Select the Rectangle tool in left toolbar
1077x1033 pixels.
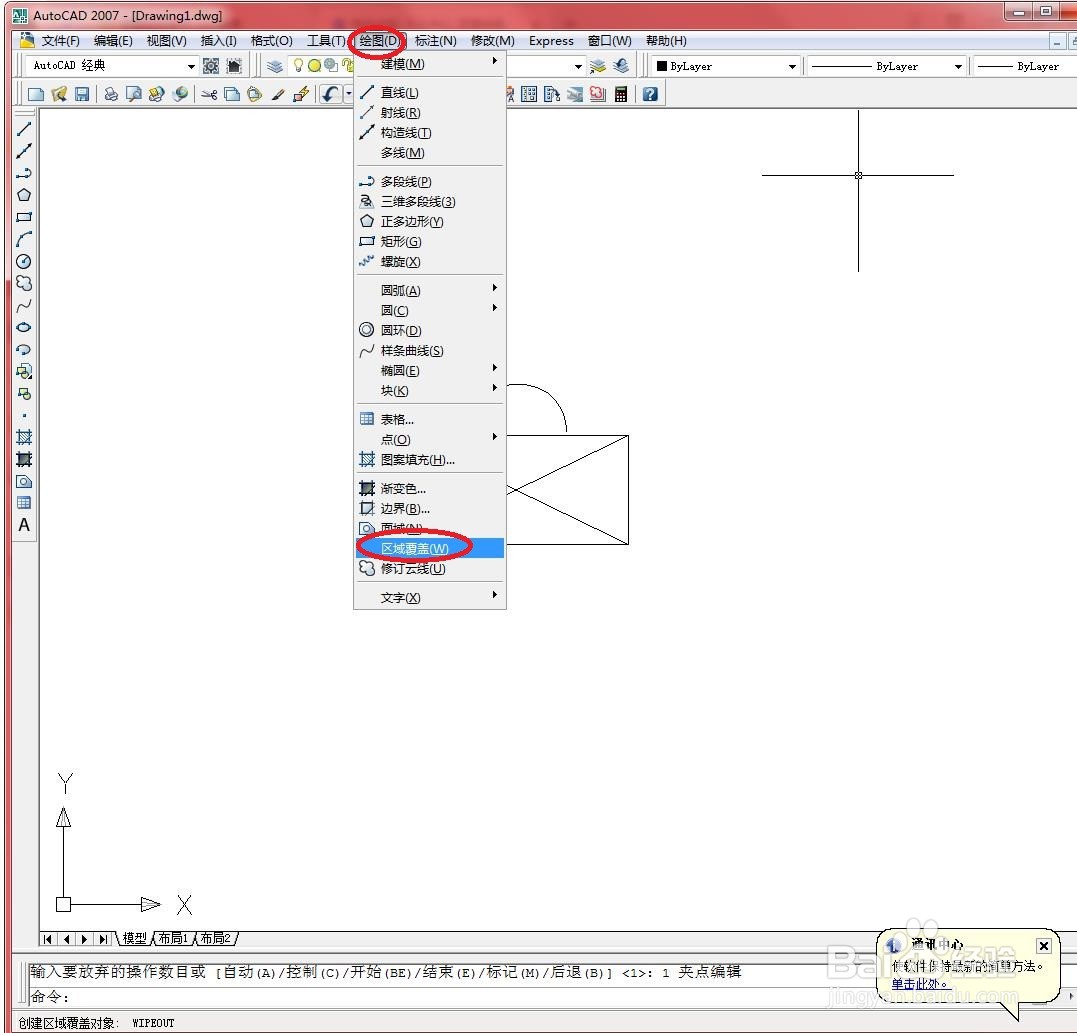[x=24, y=217]
